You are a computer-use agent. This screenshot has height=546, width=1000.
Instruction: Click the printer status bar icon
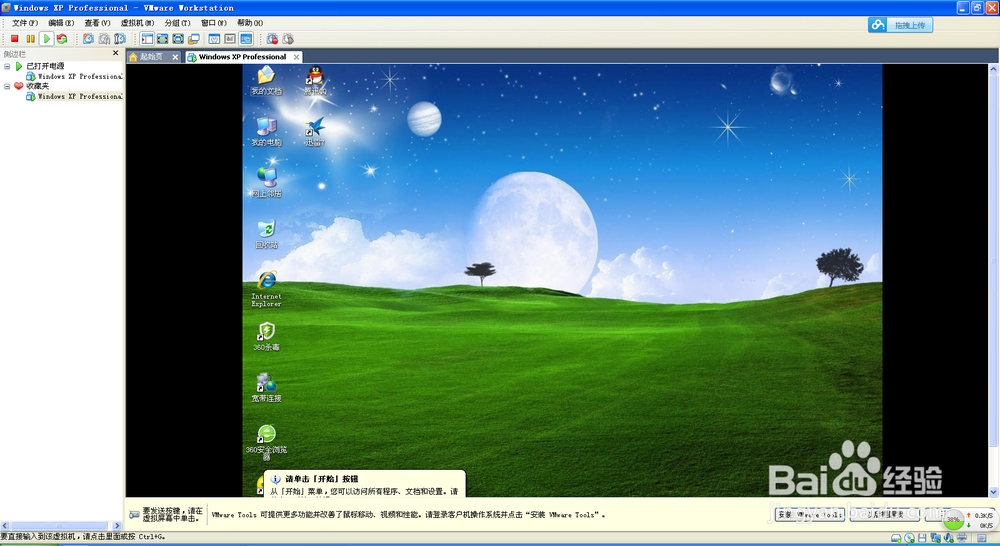(962, 538)
